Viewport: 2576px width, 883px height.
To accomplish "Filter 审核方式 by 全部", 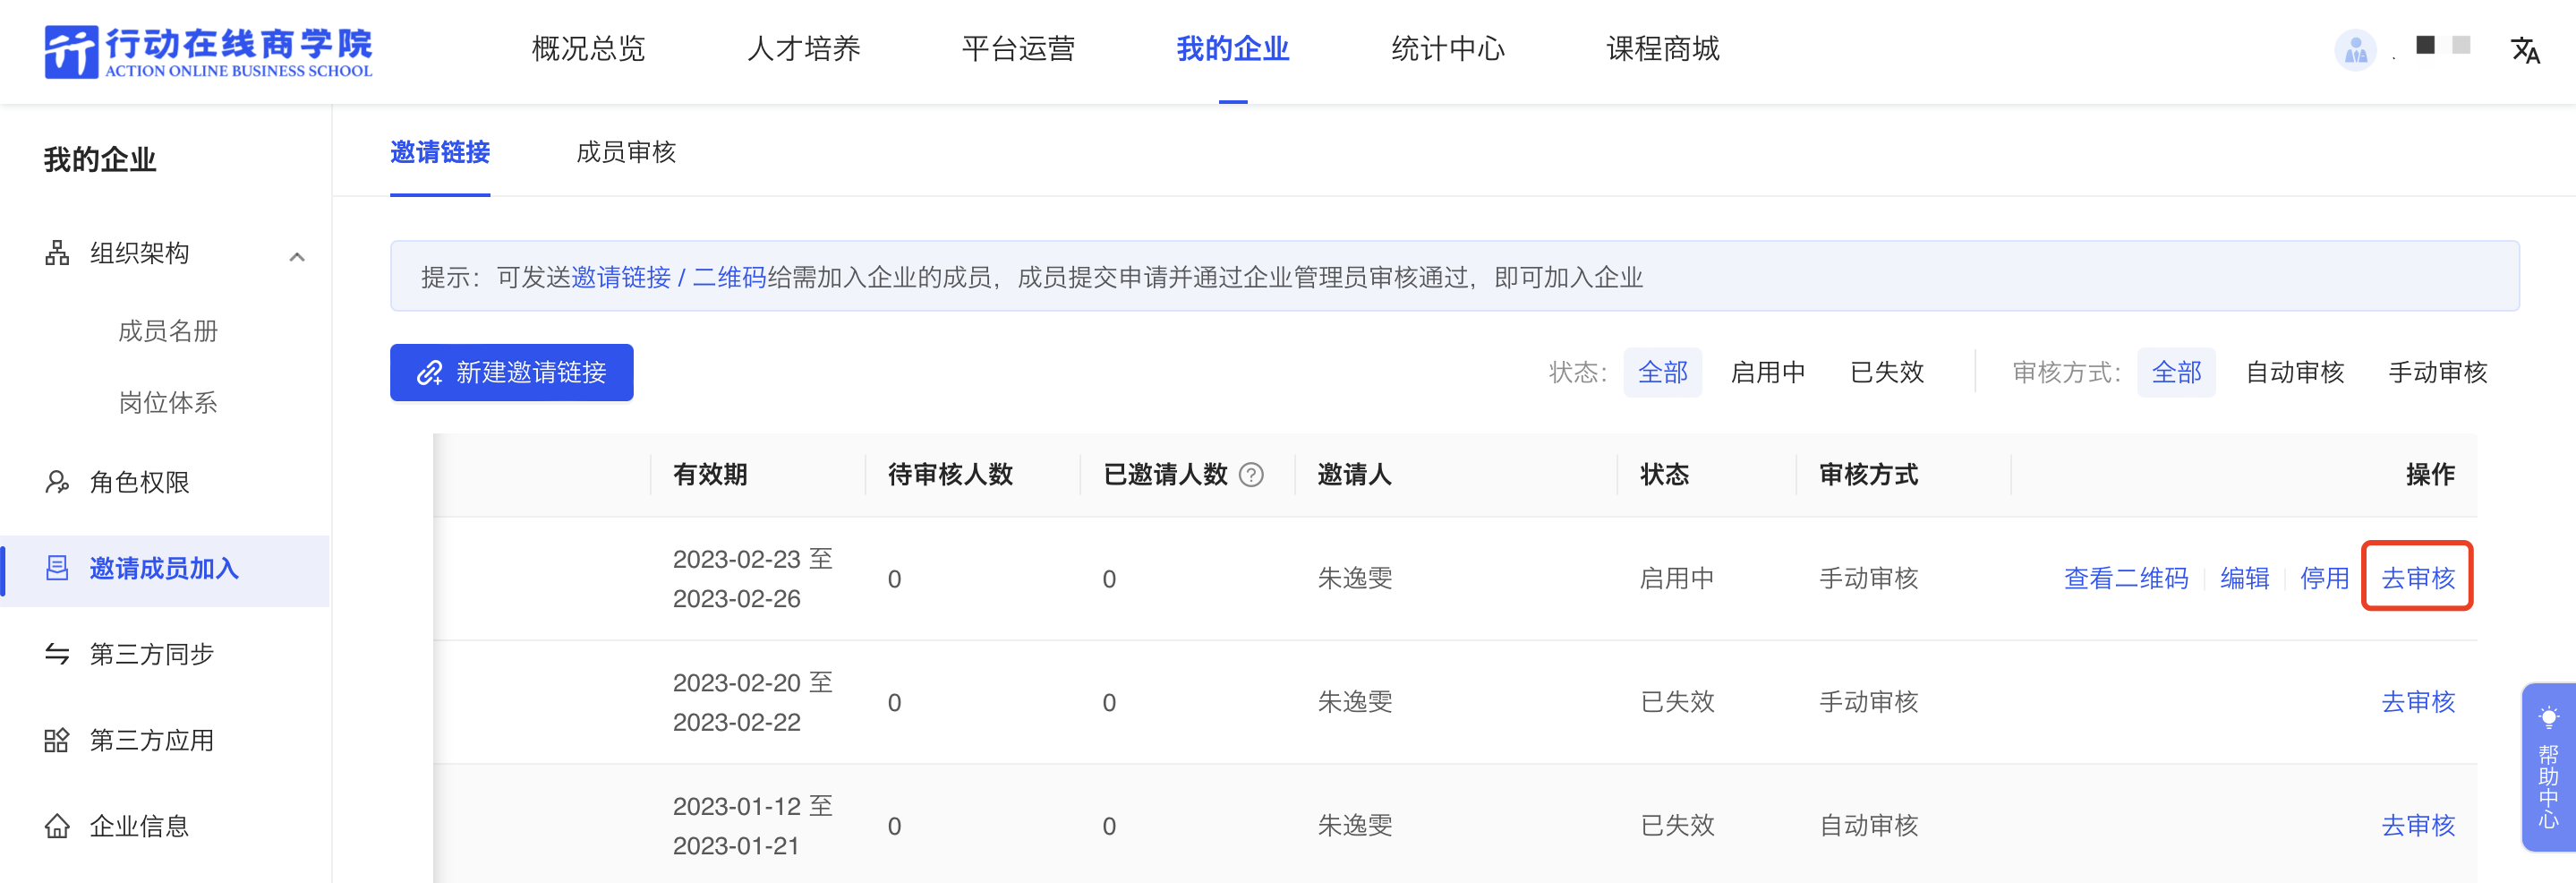I will tap(2176, 372).
